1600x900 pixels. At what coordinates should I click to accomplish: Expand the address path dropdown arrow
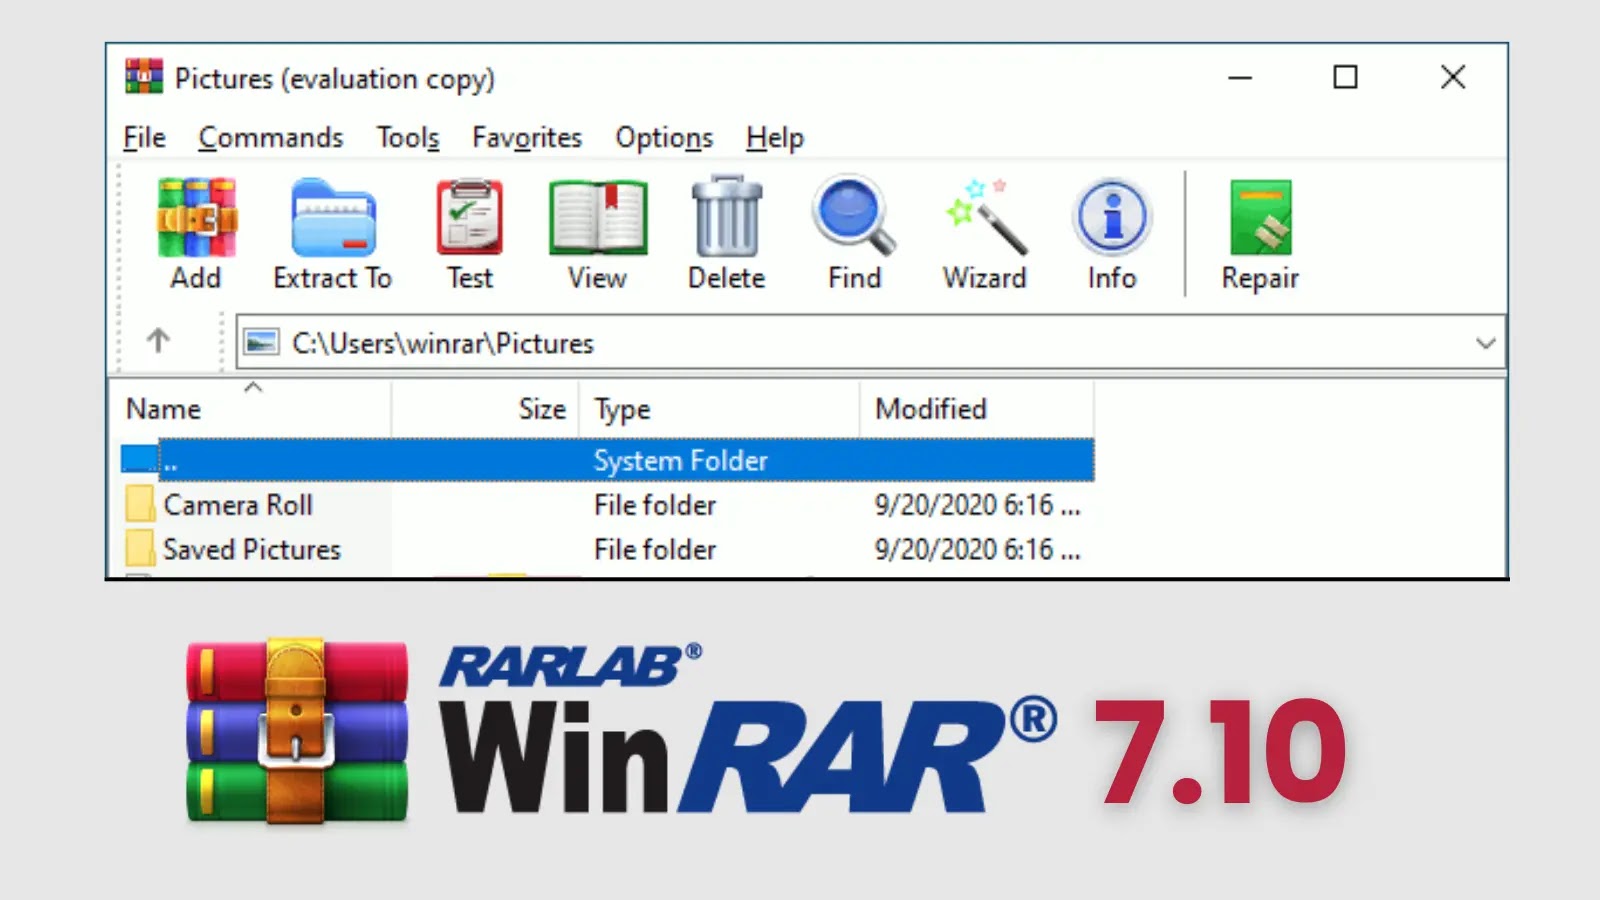(x=1485, y=343)
